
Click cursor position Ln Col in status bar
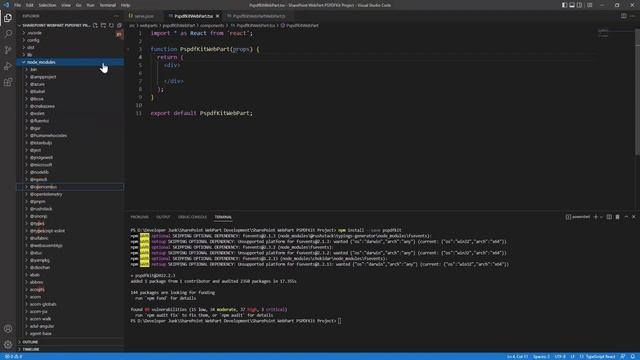pyautogui.click(x=517, y=356)
